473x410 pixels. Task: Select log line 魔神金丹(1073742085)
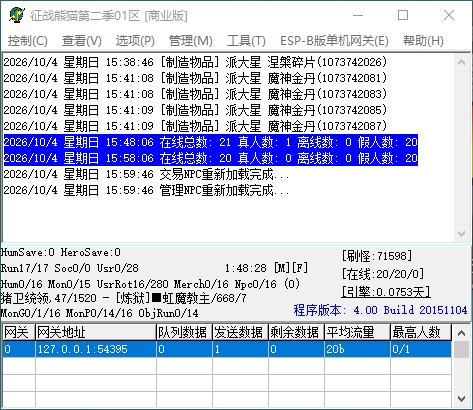pyautogui.click(x=195, y=110)
